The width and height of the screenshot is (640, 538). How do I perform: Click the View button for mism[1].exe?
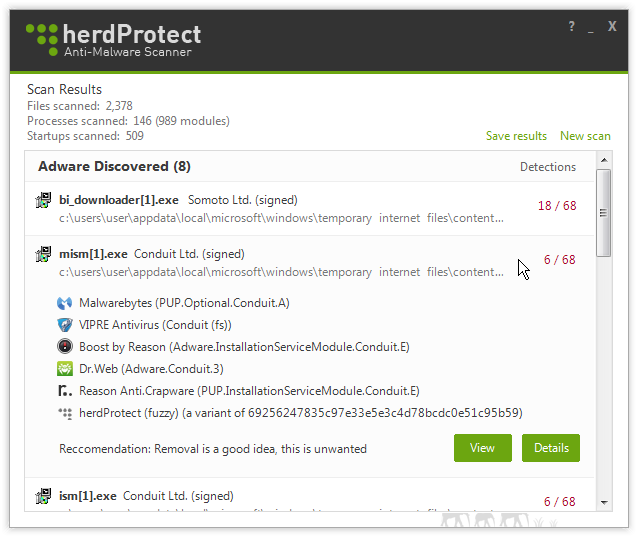pos(482,448)
